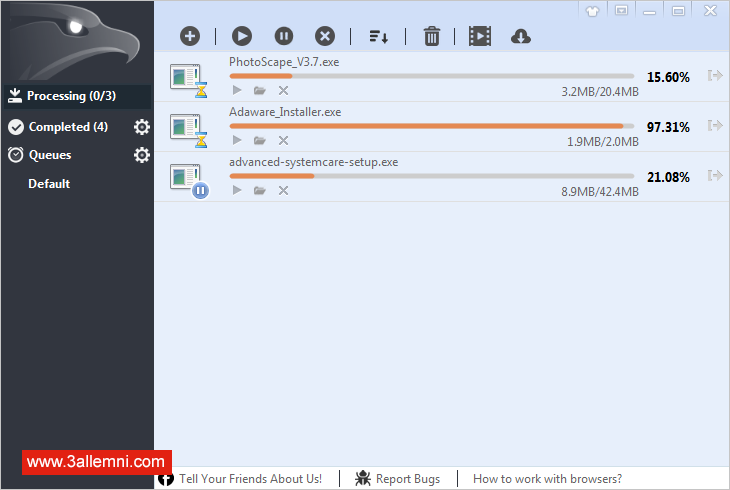This screenshot has height=490, width=730.
Task: Select the Completed (4) category
Action: (x=67, y=127)
